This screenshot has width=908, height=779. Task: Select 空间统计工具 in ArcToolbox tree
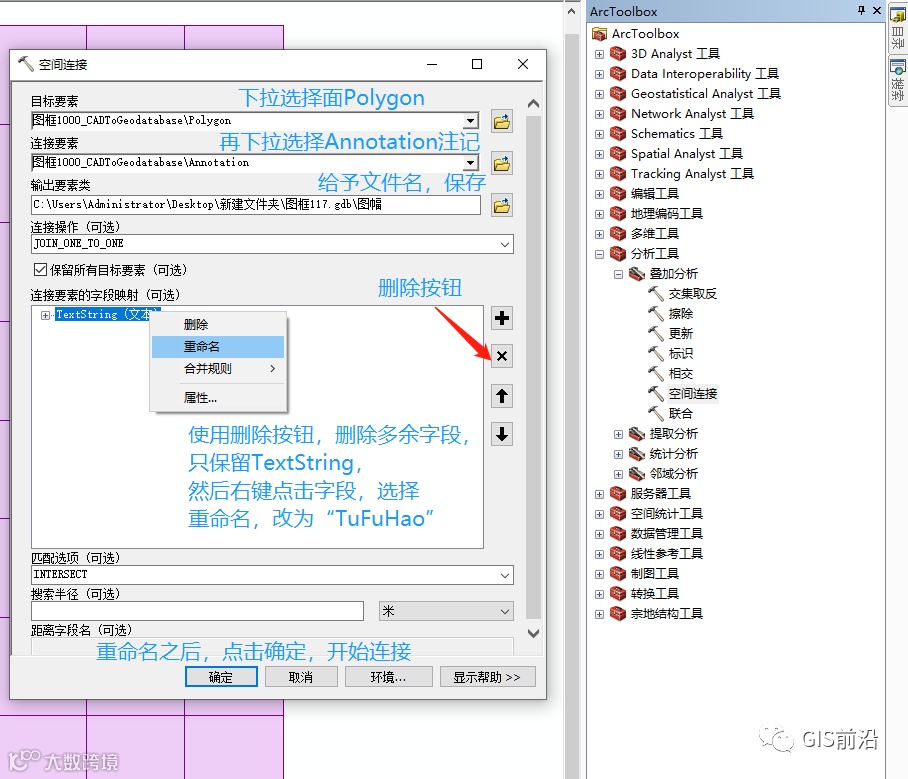click(666, 514)
